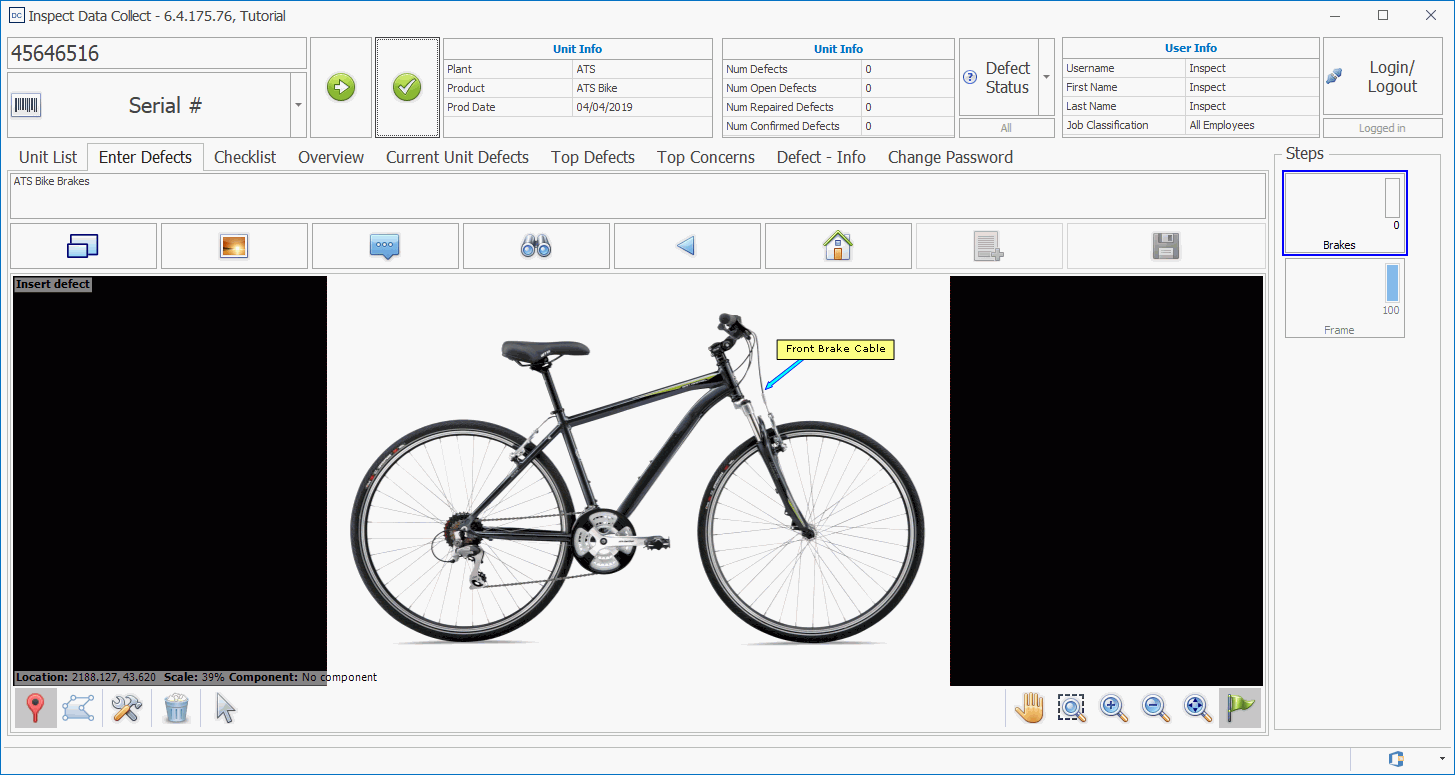1455x775 pixels.
Task: Select the red pin defect marker tool
Action: click(36, 709)
